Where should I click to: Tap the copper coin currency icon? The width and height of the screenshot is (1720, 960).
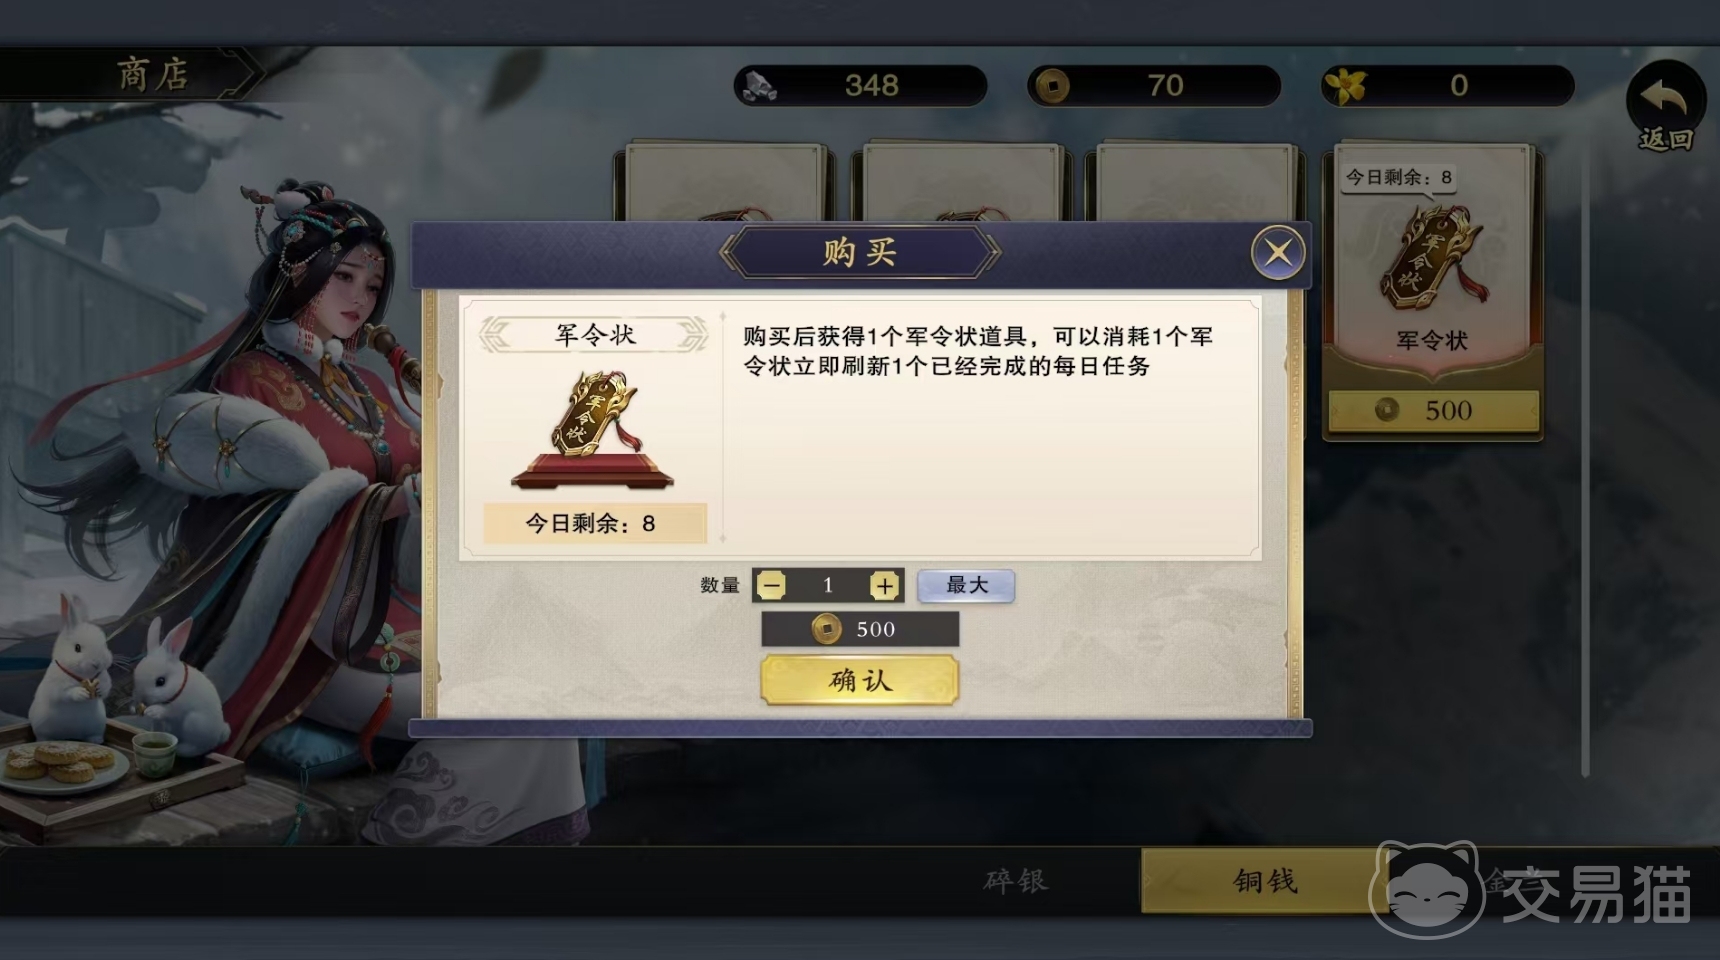tap(1051, 87)
